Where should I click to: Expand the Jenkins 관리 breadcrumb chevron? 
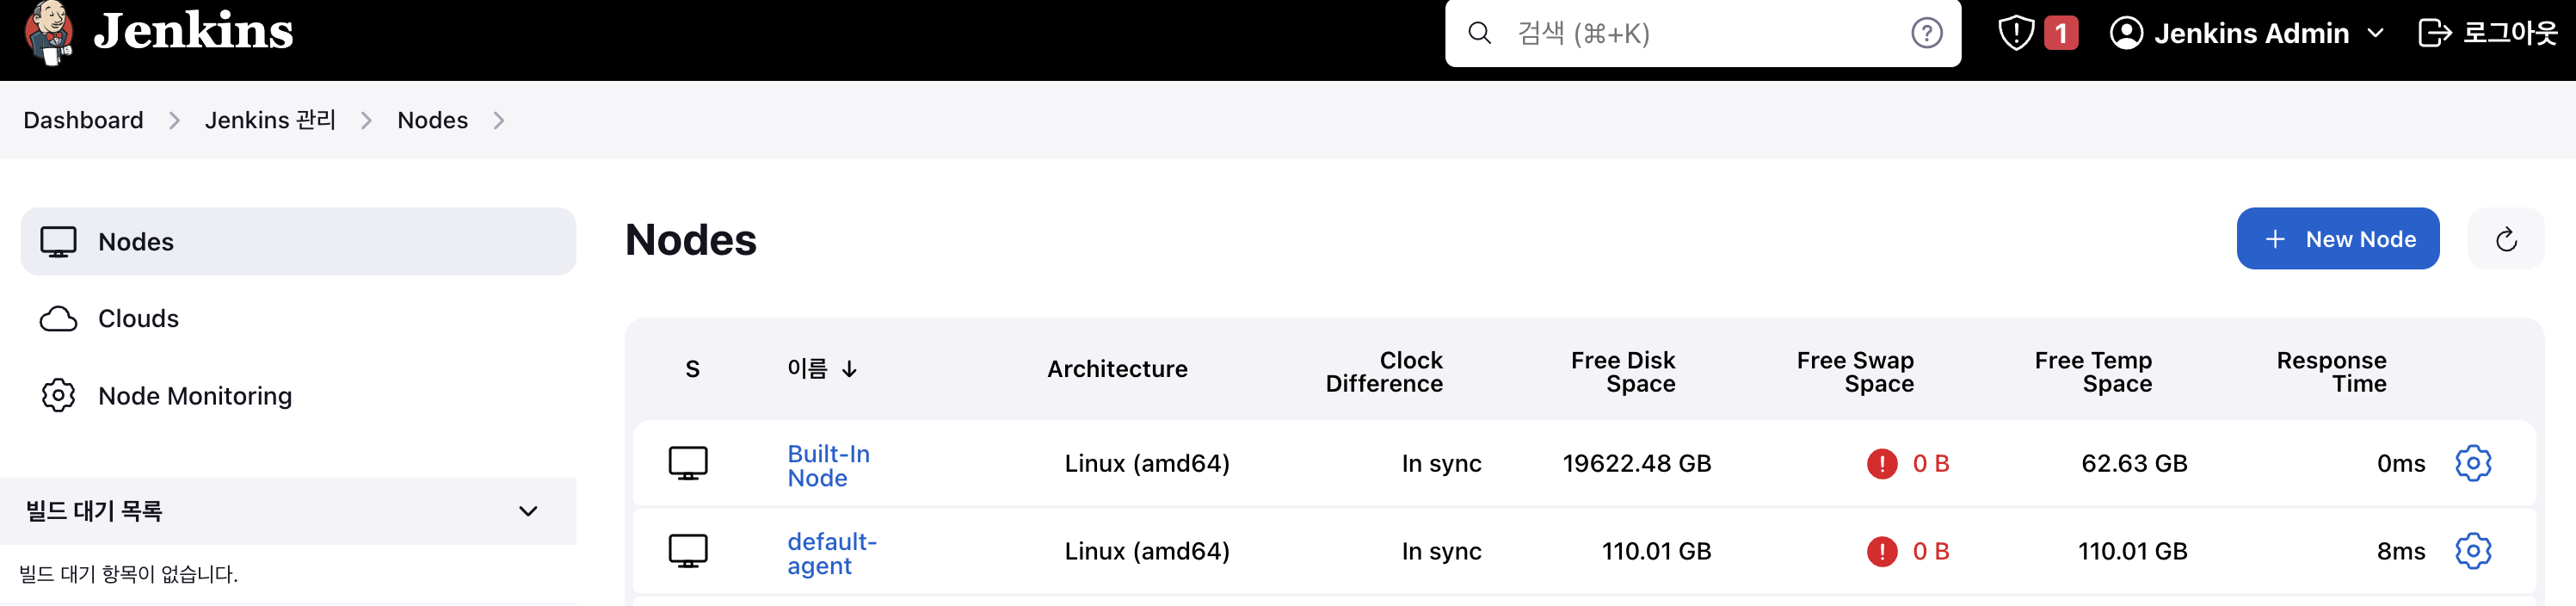(367, 120)
